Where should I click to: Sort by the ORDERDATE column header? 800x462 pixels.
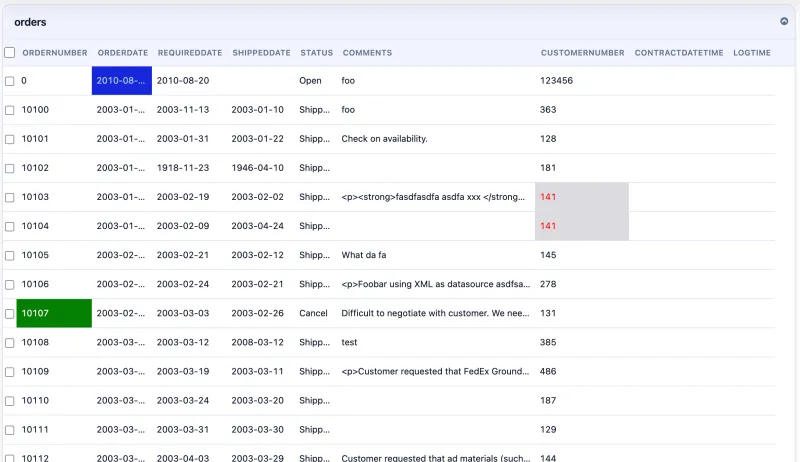[122, 53]
